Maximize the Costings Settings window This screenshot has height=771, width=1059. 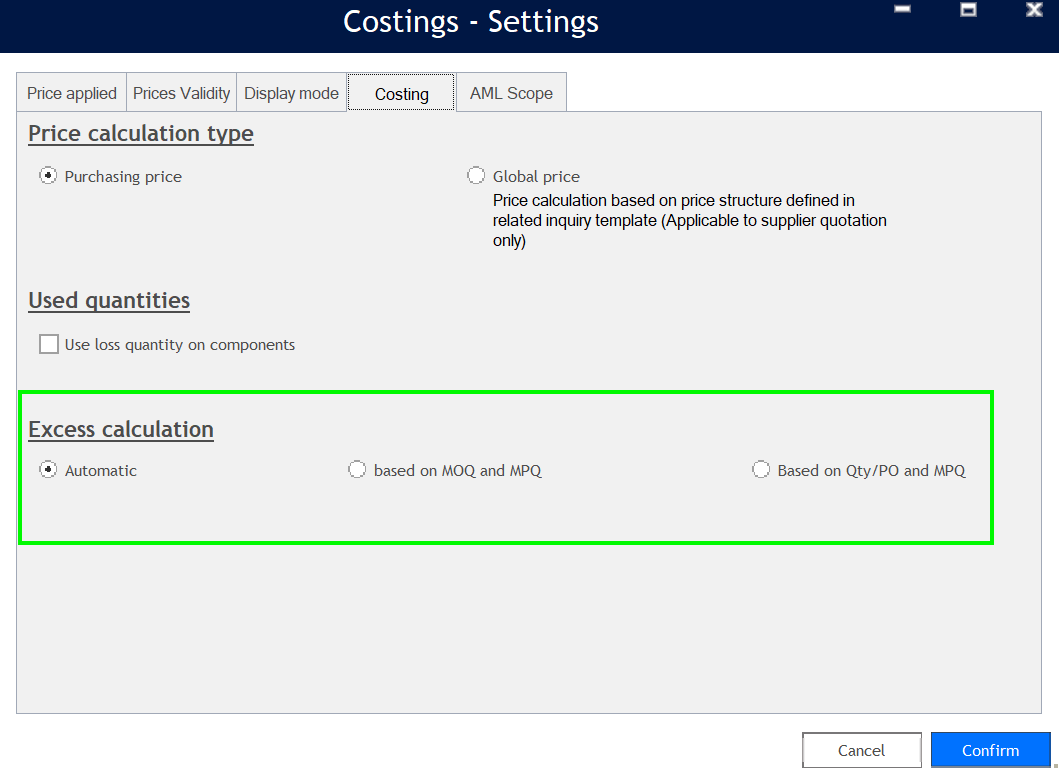click(x=968, y=10)
